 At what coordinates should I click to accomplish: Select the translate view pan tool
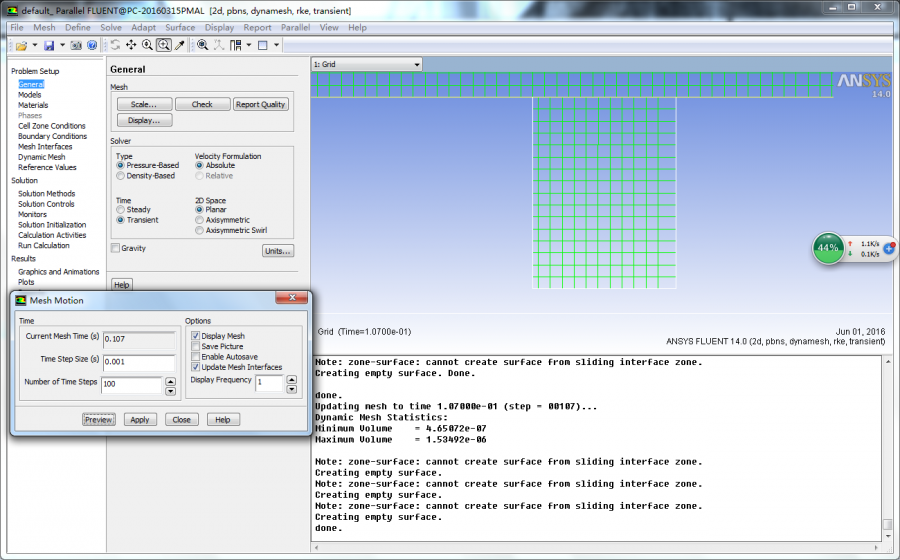tap(131, 45)
